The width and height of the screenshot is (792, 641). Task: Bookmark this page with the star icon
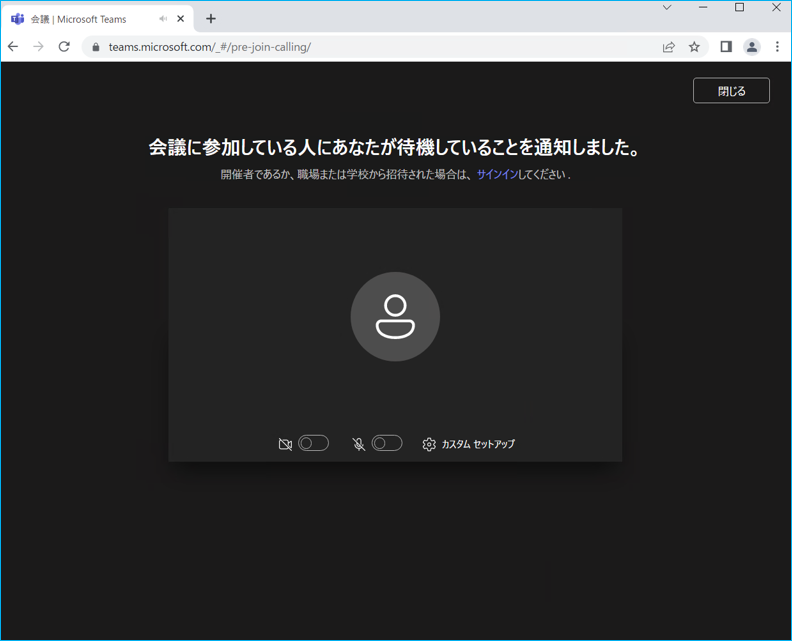[x=695, y=47]
